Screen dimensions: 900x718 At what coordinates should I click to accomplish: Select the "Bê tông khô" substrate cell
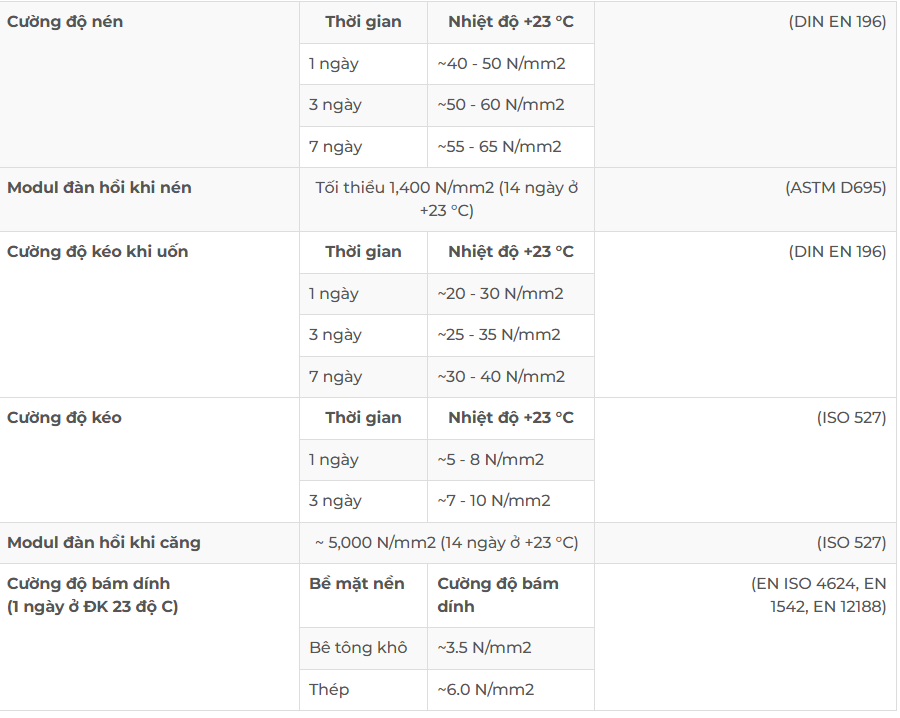point(358,648)
